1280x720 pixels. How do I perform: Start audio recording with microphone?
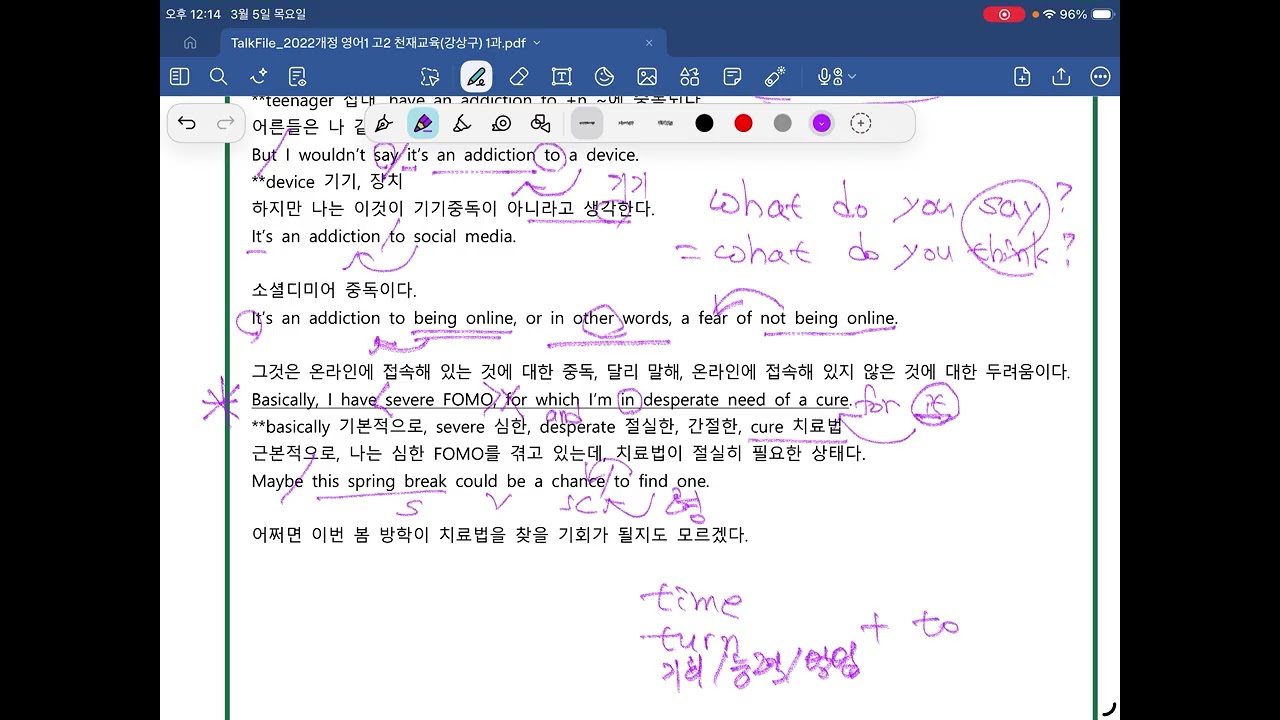pyautogui.click(x=829, y=77)
